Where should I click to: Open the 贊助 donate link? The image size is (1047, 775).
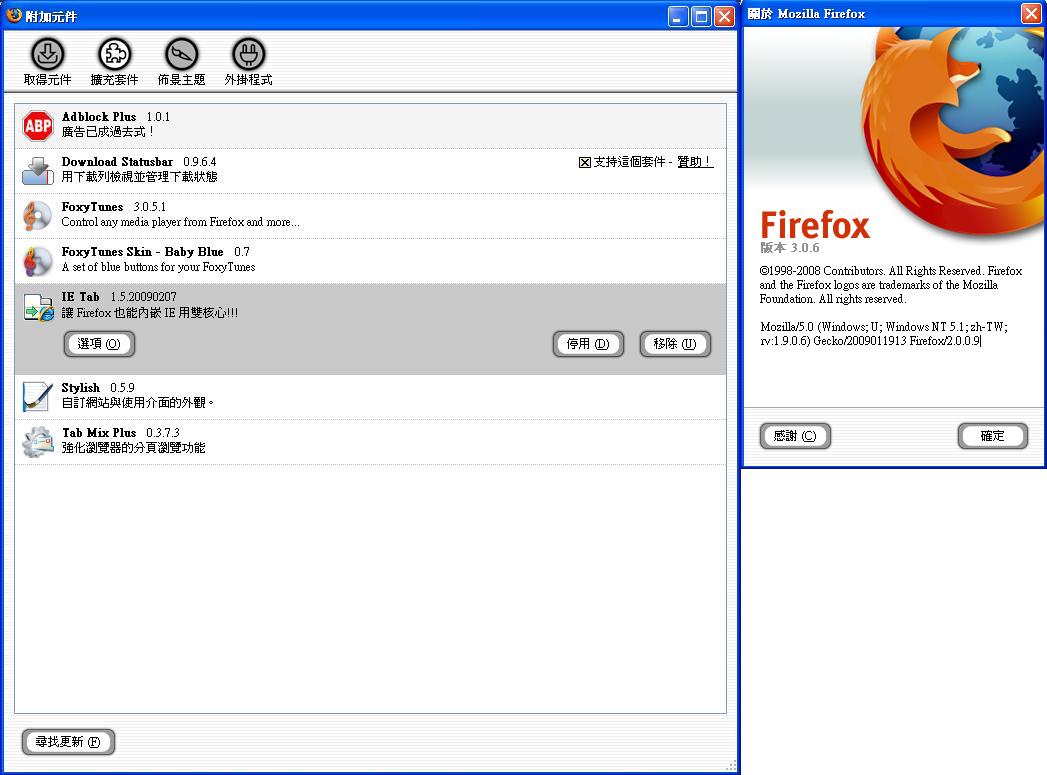(x=695, y=162)
